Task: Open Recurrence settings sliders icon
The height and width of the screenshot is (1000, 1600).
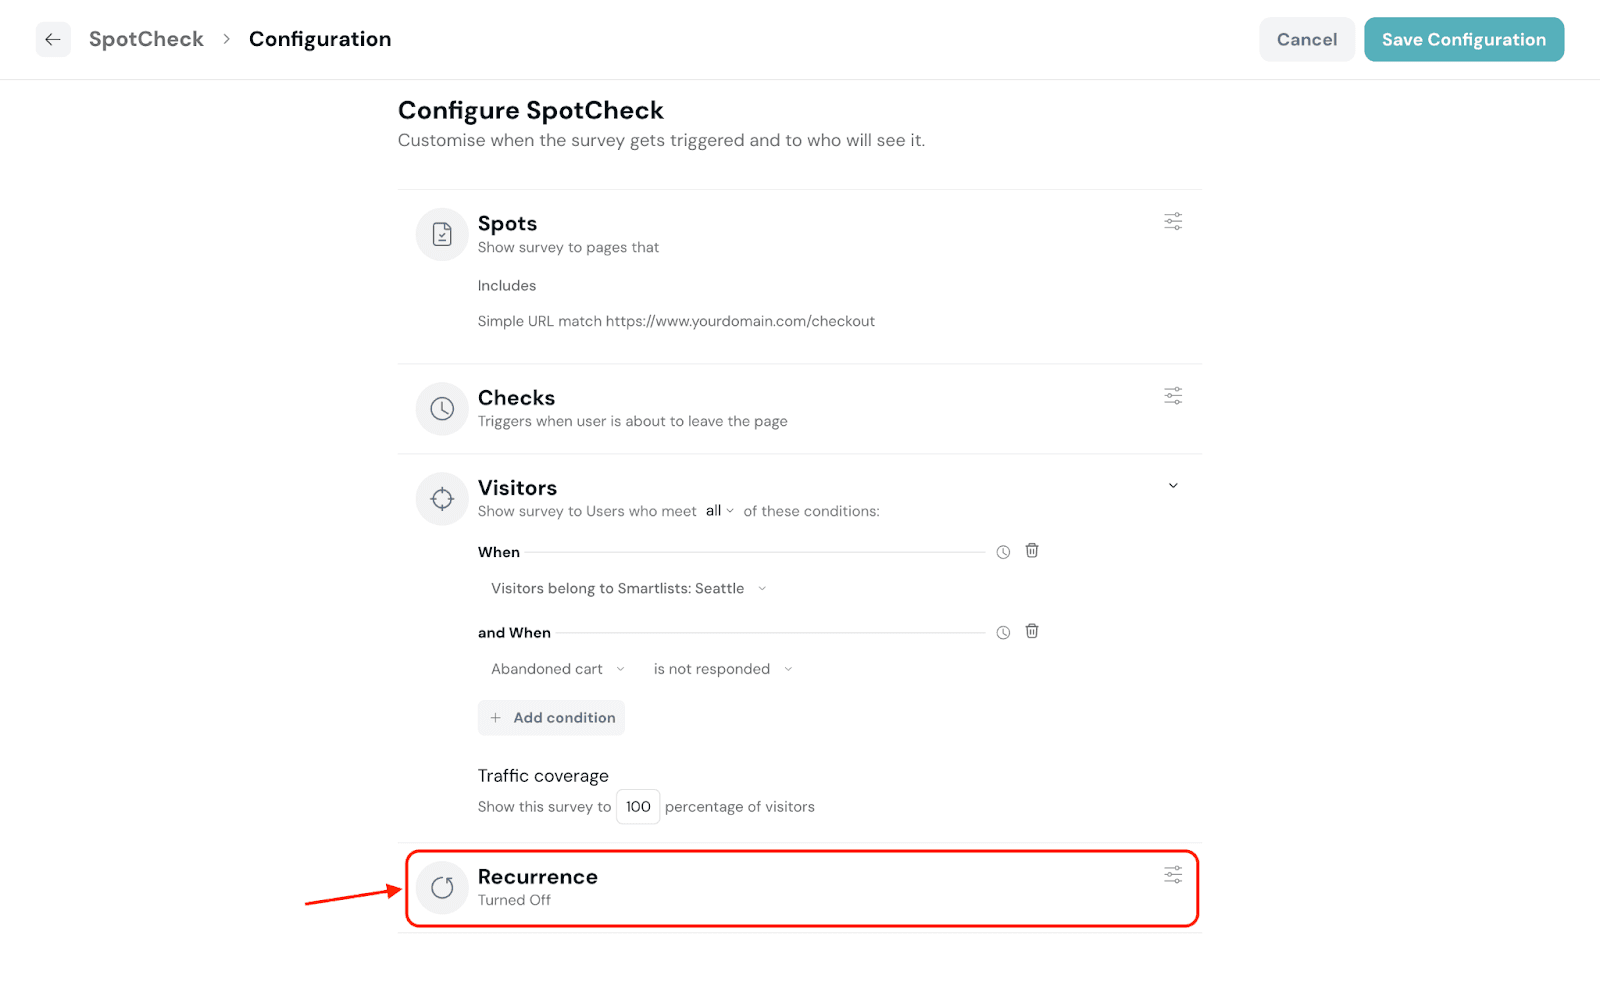Action: coord(1173,875)
